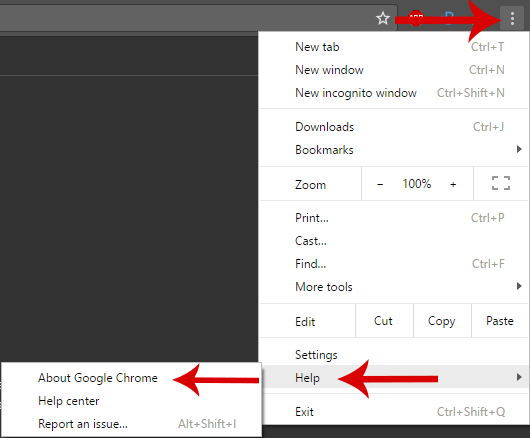Toggle fullscreen mode icon in Zoom row
This screenshot has width=530, height=438.
(501, 184)
